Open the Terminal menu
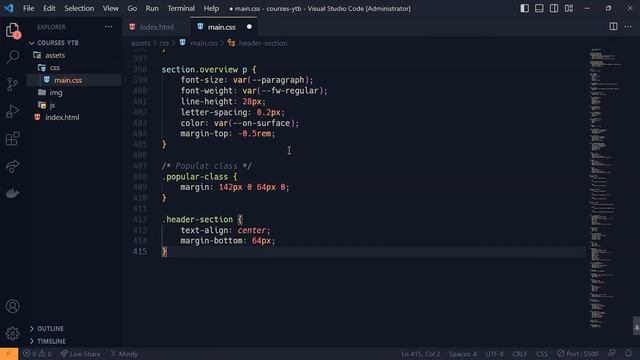Image resolution: width=640 pixels, height=360 pixels. click(x=181, y=8)
